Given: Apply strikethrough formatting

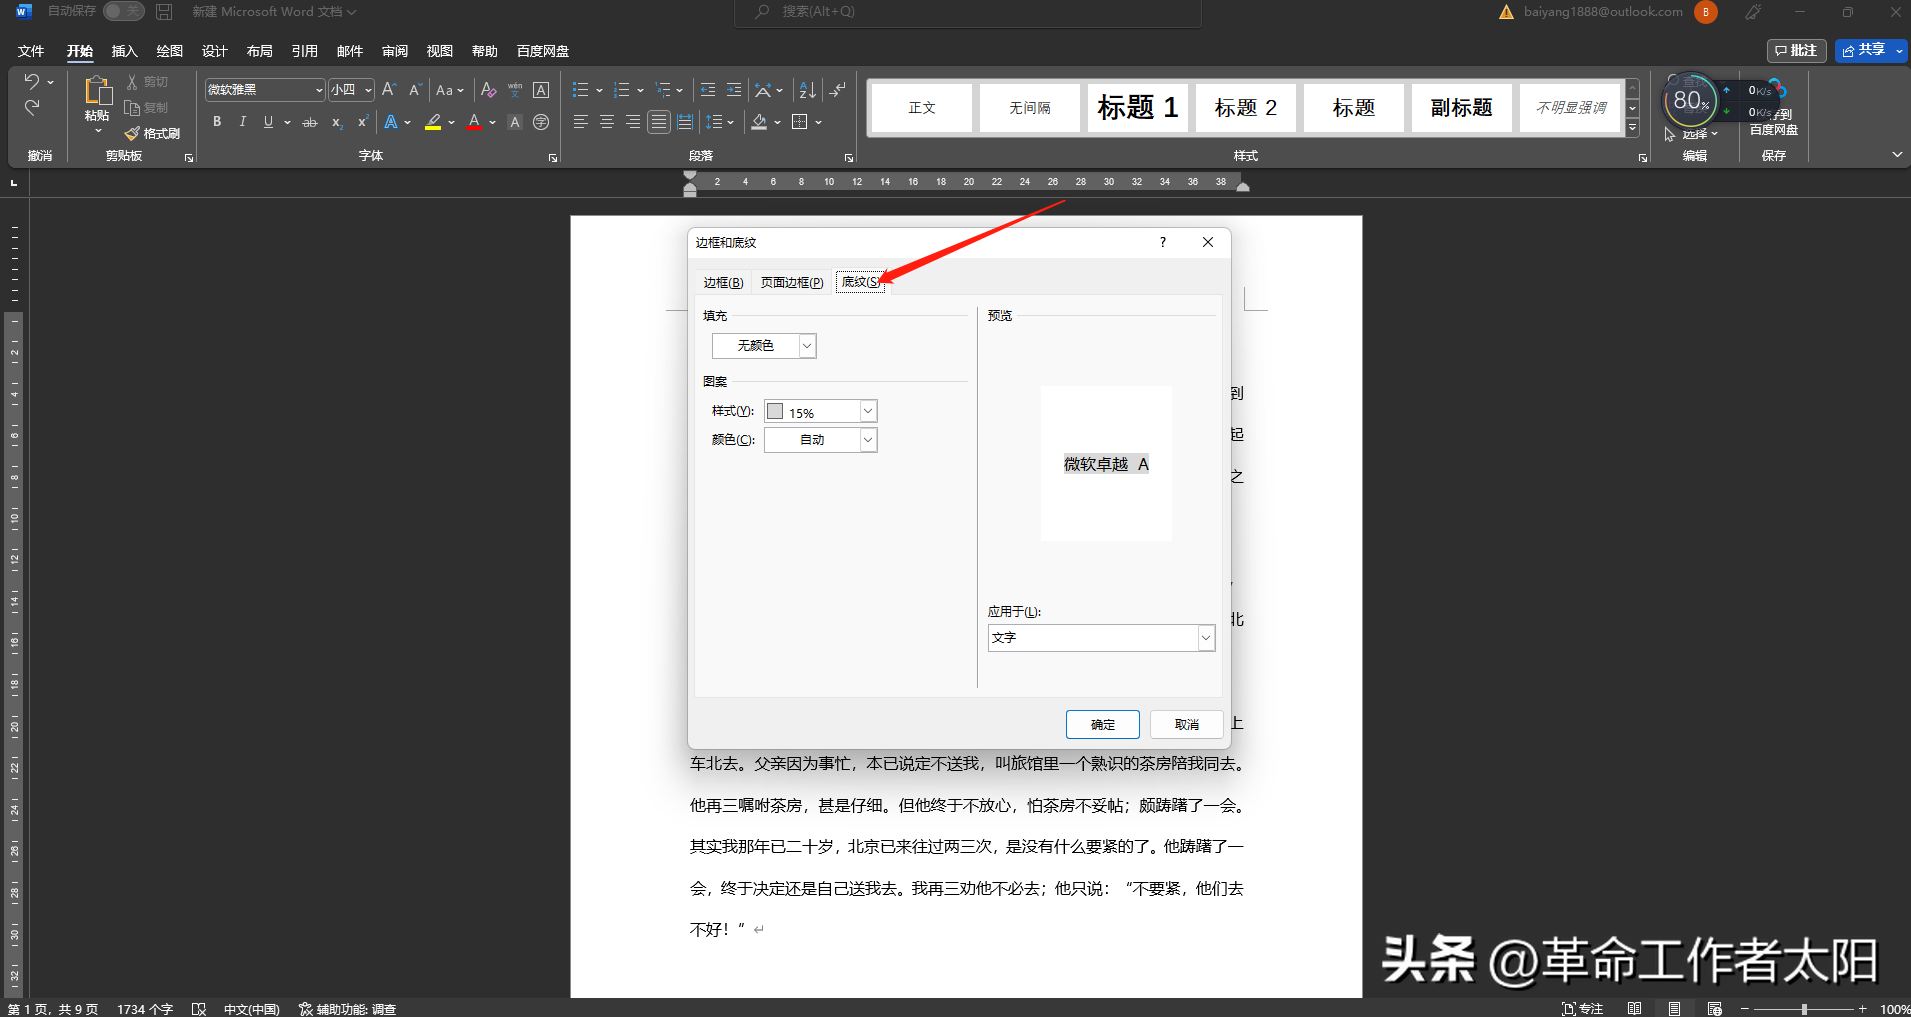Looking at the screenshot, I should (x=310, y=122).
